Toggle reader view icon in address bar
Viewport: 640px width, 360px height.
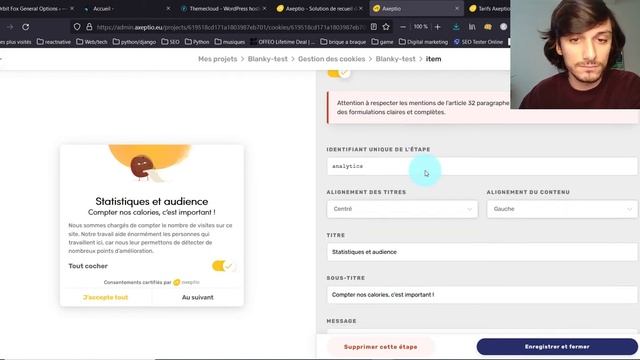click(373, 27)
